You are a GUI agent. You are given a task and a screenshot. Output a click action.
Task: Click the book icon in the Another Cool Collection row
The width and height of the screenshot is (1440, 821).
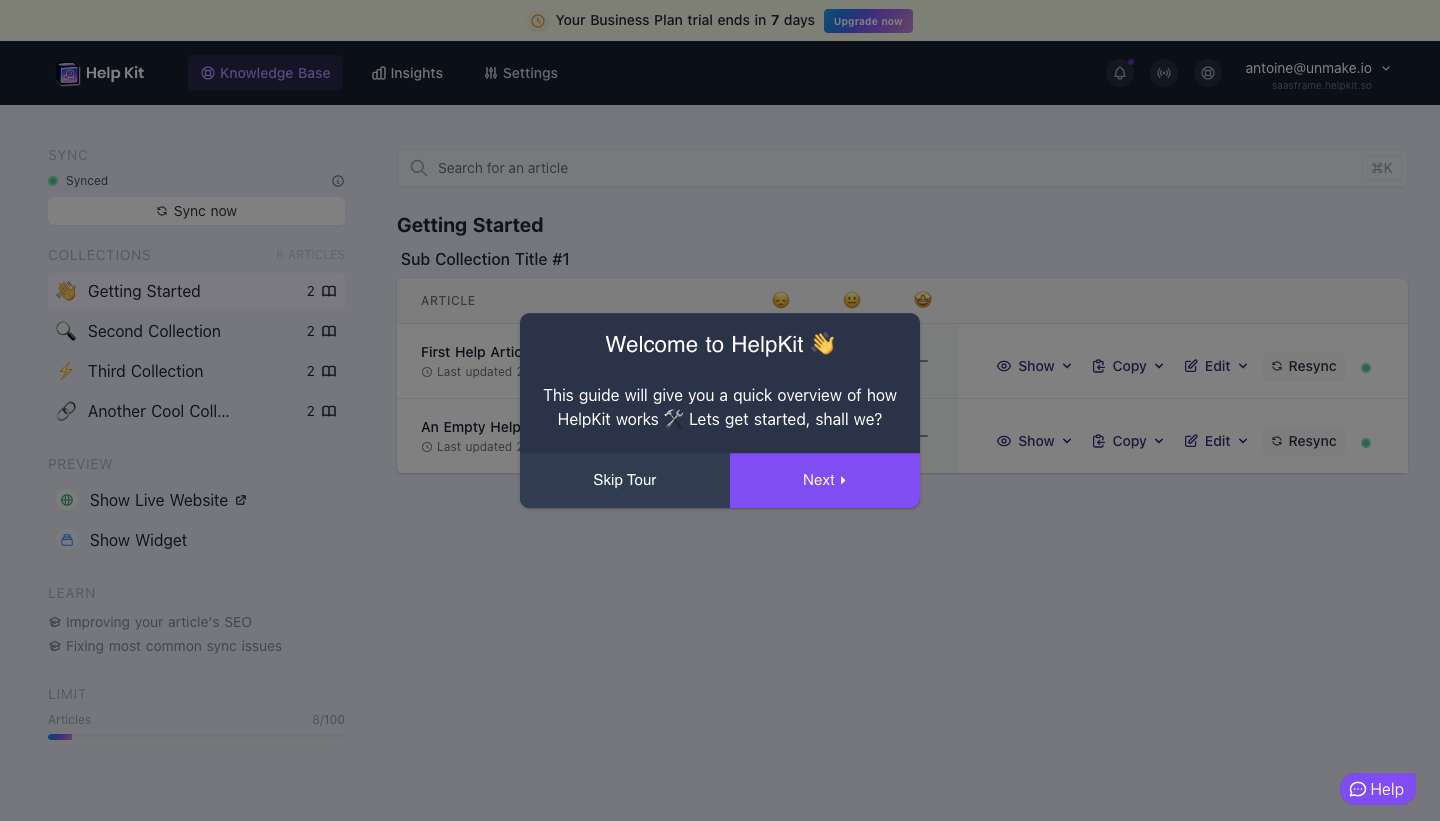click(x=329, y=411)
